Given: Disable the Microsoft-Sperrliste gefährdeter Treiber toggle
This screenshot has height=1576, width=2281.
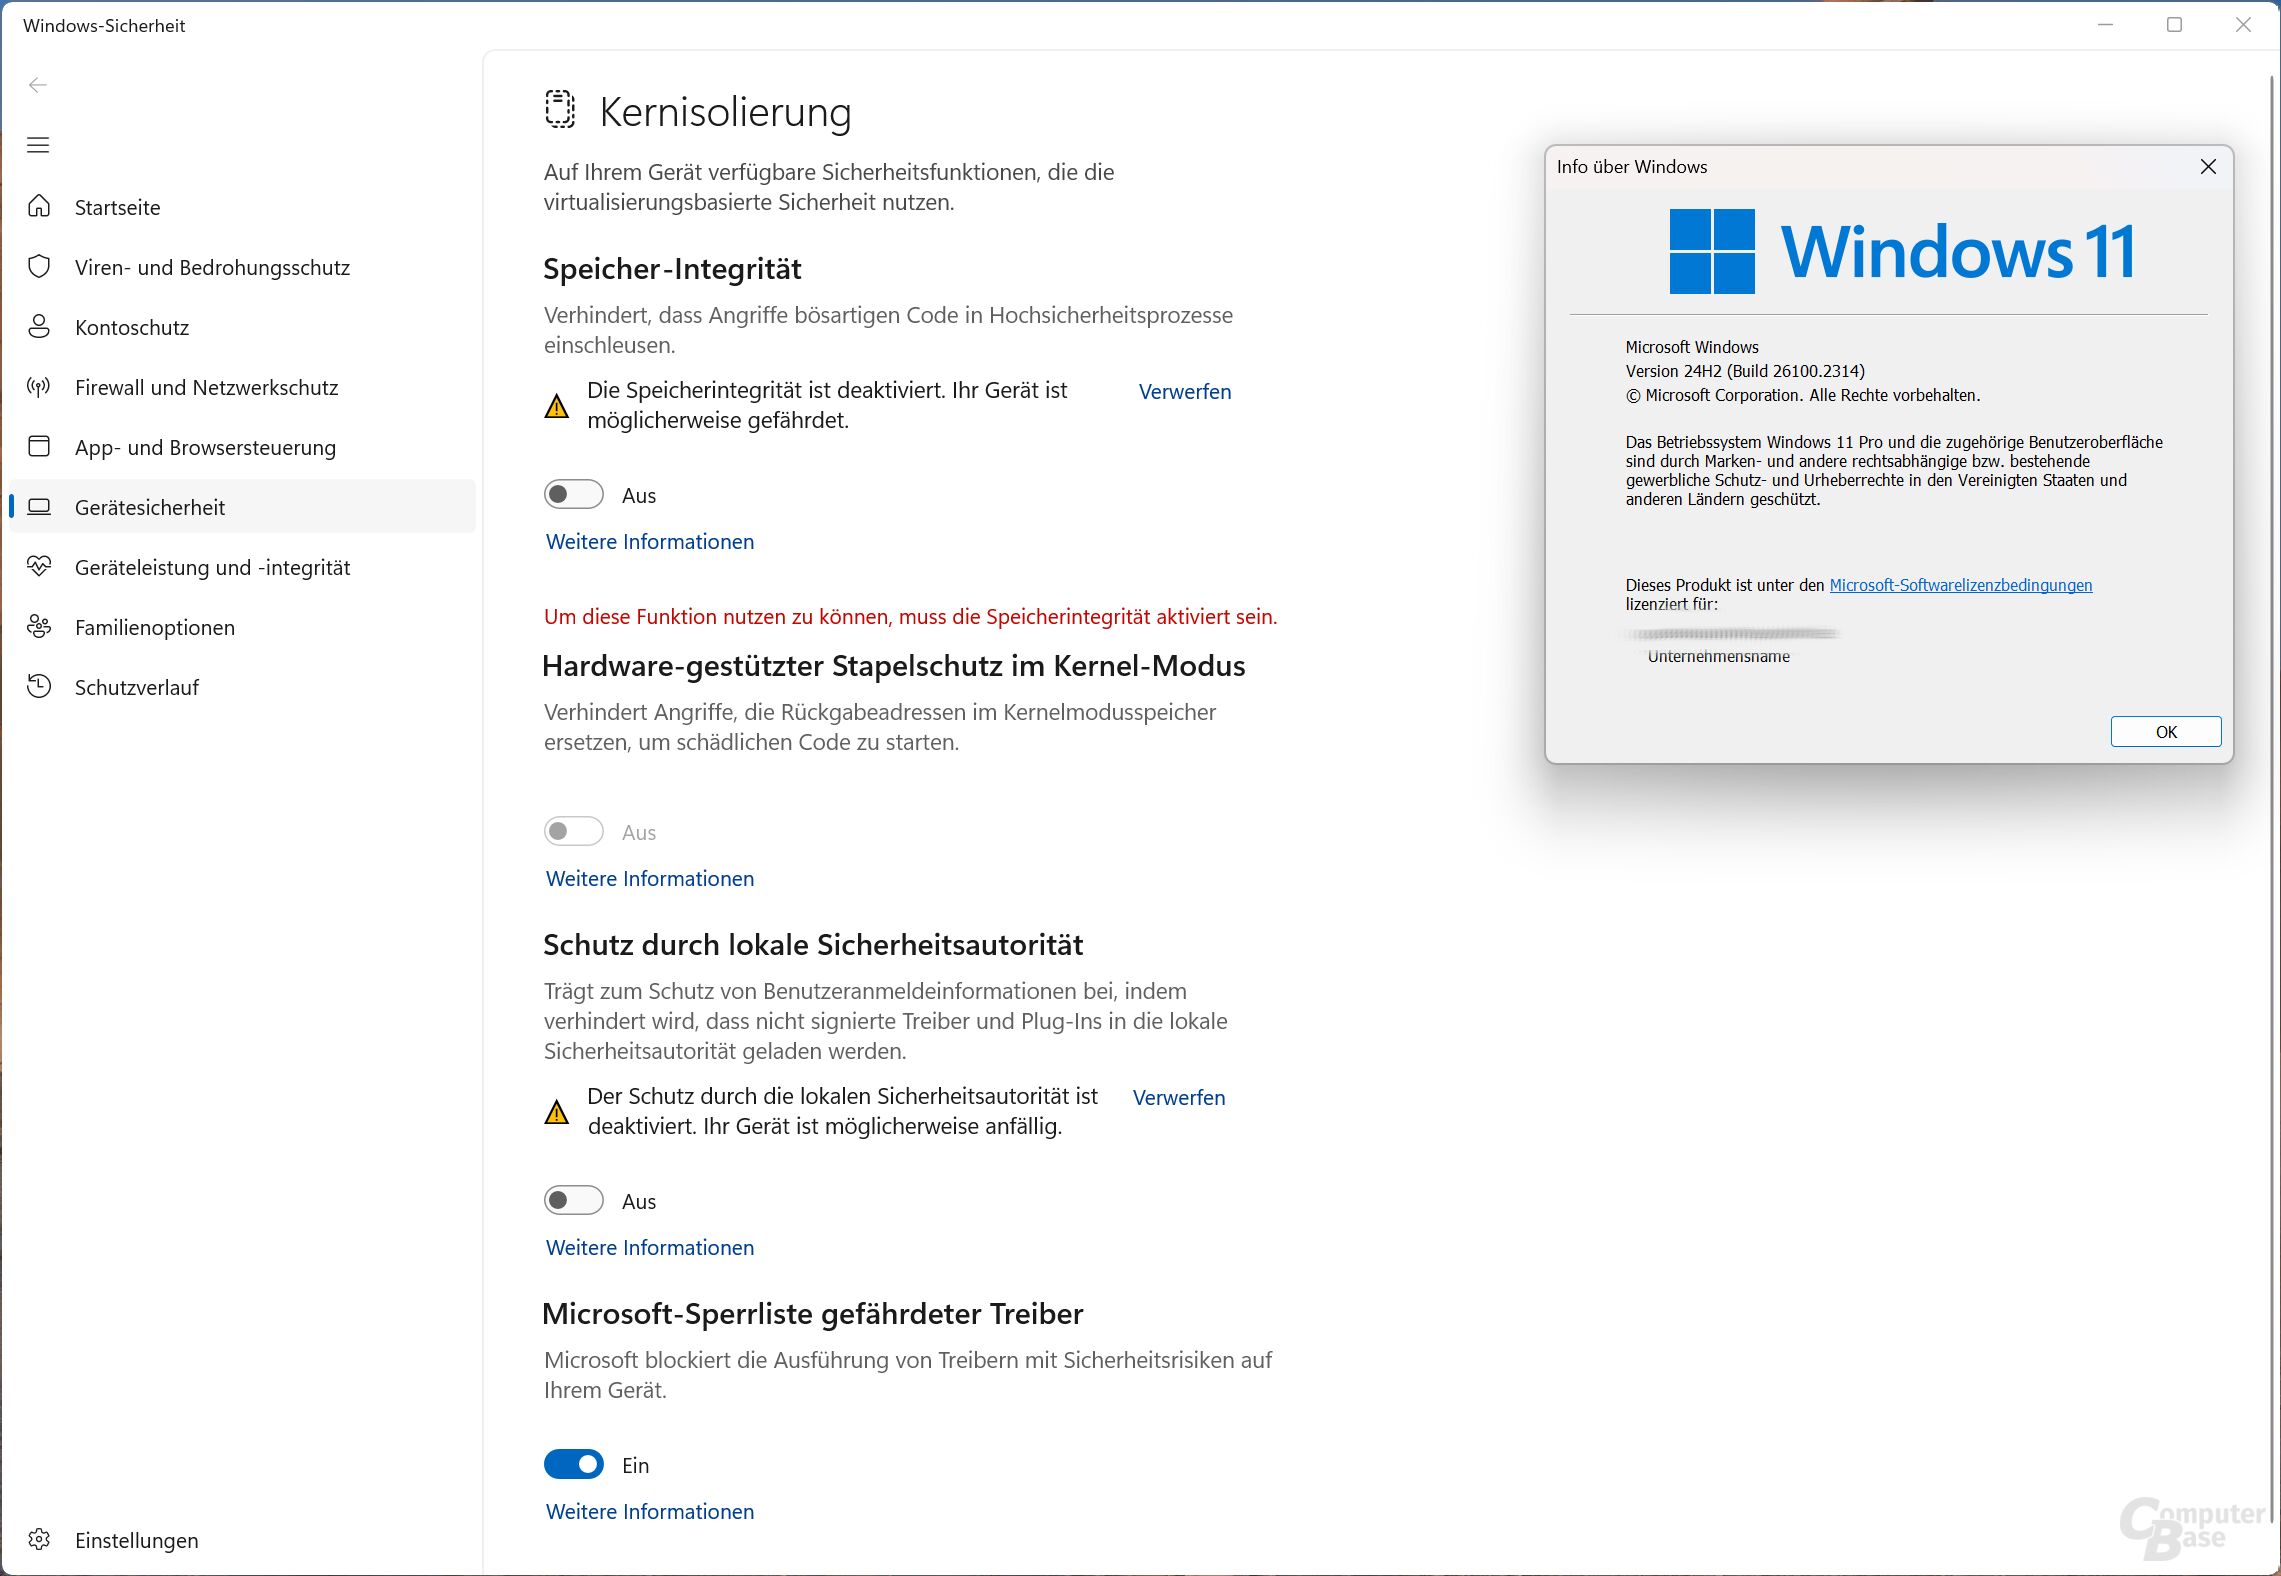Looking at the screenshot, I should 573,1465.
